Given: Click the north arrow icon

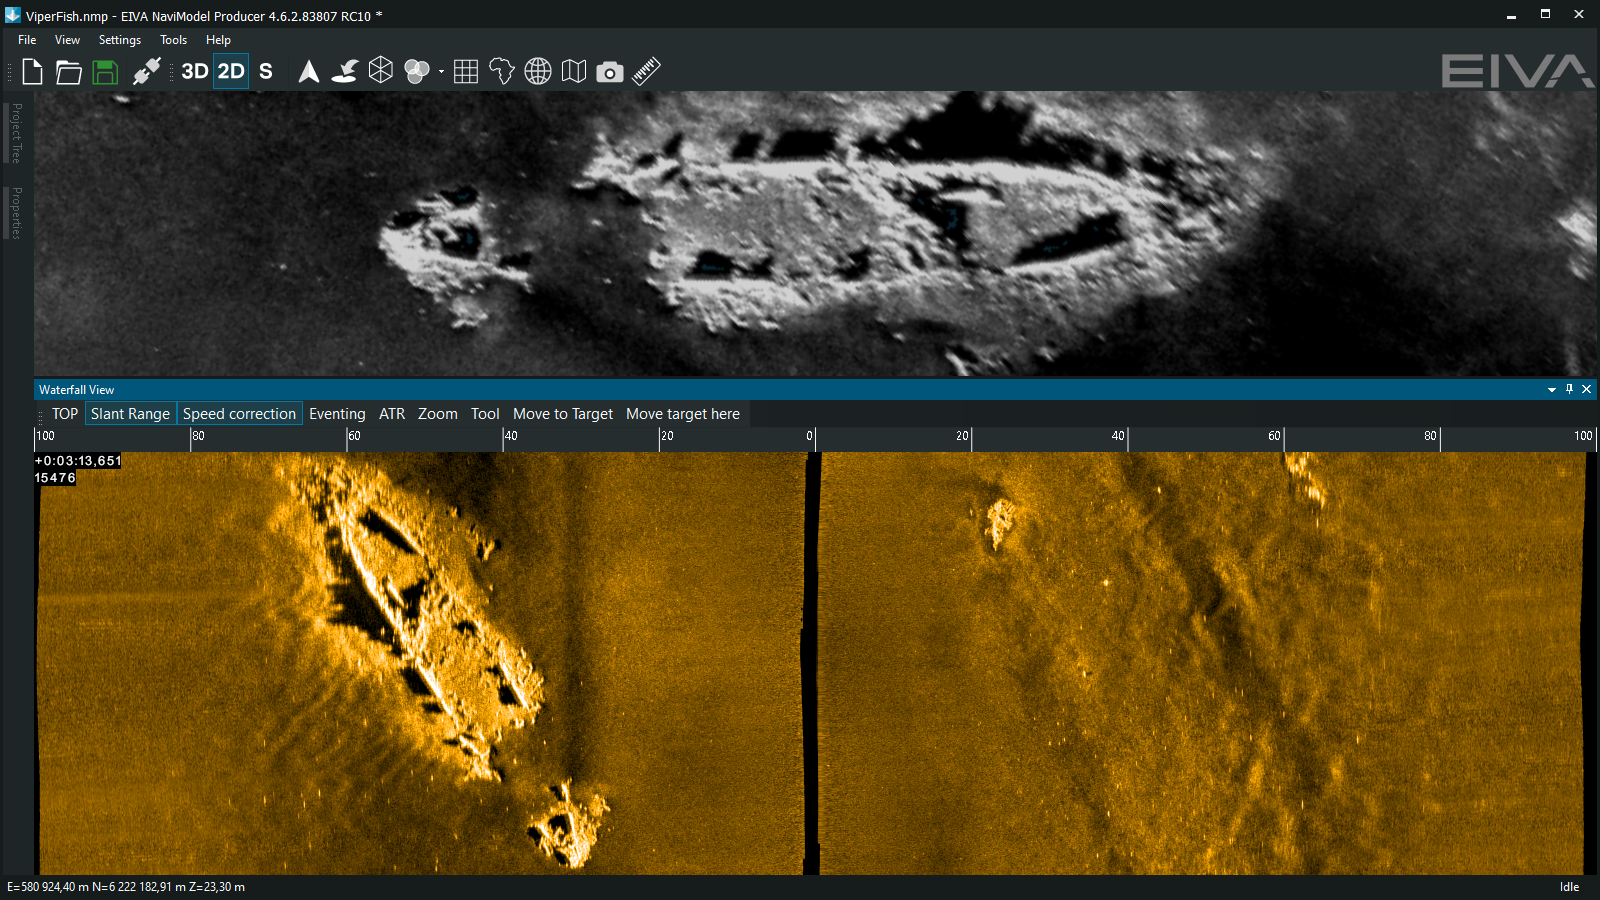Looking at the screenshot, I should coord(309,72).
